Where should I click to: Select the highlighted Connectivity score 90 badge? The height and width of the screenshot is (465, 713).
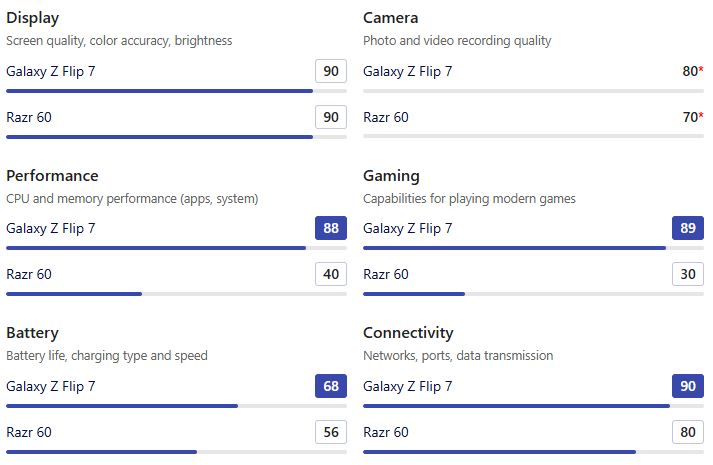688,386
